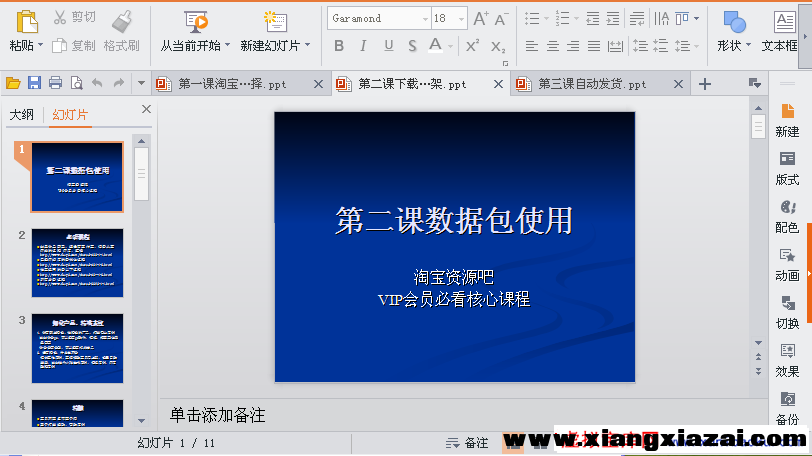Screen dimensions: 812x456
Task: Click thumbnail panel scroll down arrow
Action: point(141,421)
